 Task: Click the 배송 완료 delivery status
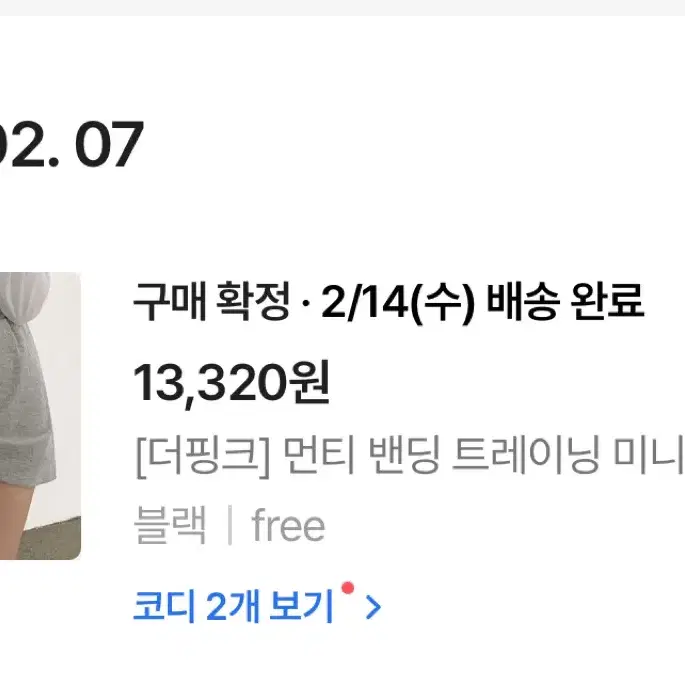click(x=565, y=301)
